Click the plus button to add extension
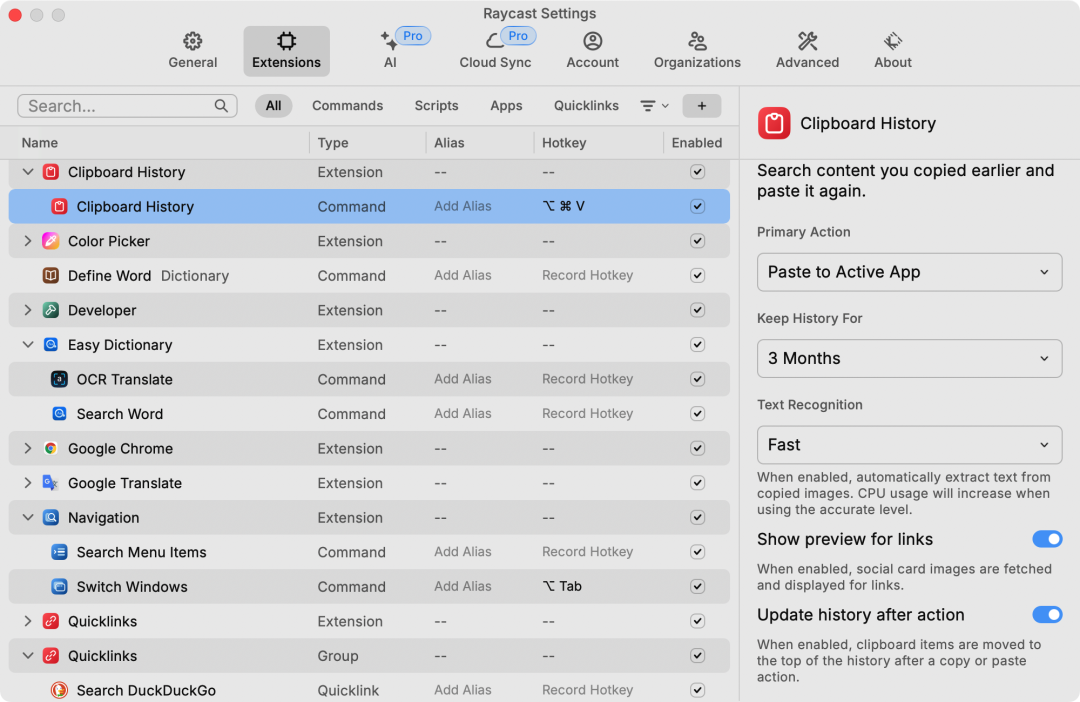 (x=701, y=105)
